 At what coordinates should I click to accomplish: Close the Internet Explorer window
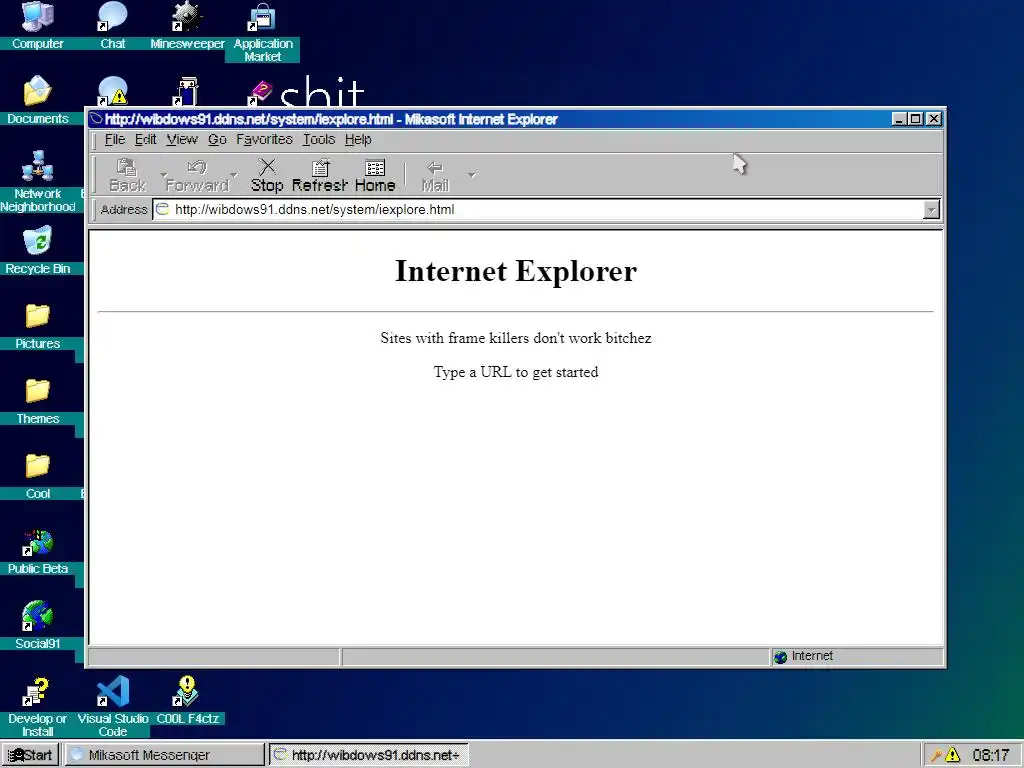pyautogui.click(x=934, y=119)
